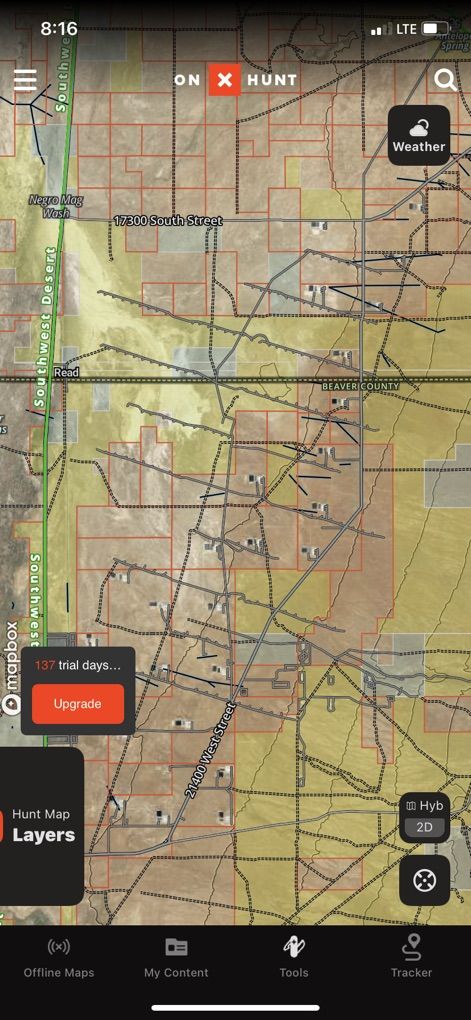This screenshot has width=471, height=1020.
Task: Toggle the 2D view mode
Action: pos(424,828)
